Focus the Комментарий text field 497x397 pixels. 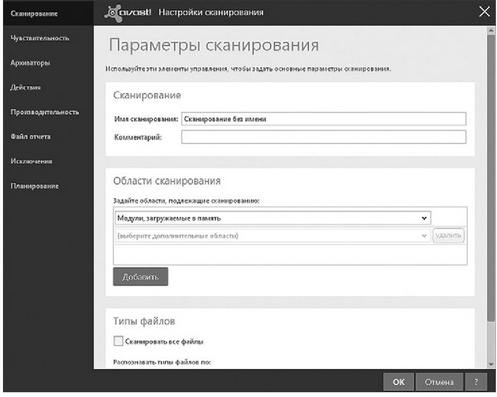click(323, 137)
